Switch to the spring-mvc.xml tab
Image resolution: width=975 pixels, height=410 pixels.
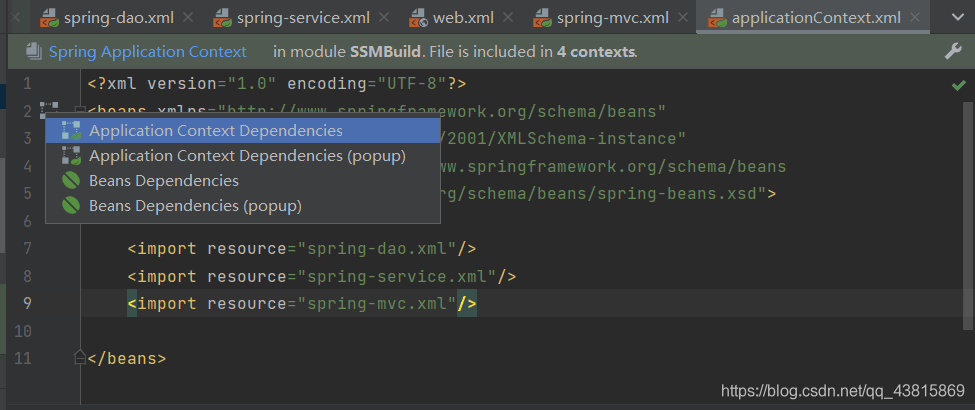[x=612, y=18]
